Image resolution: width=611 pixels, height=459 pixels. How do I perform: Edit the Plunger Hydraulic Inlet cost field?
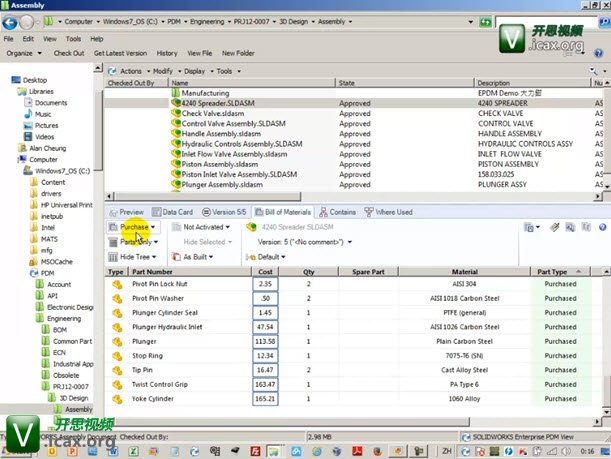click(265, 327)
